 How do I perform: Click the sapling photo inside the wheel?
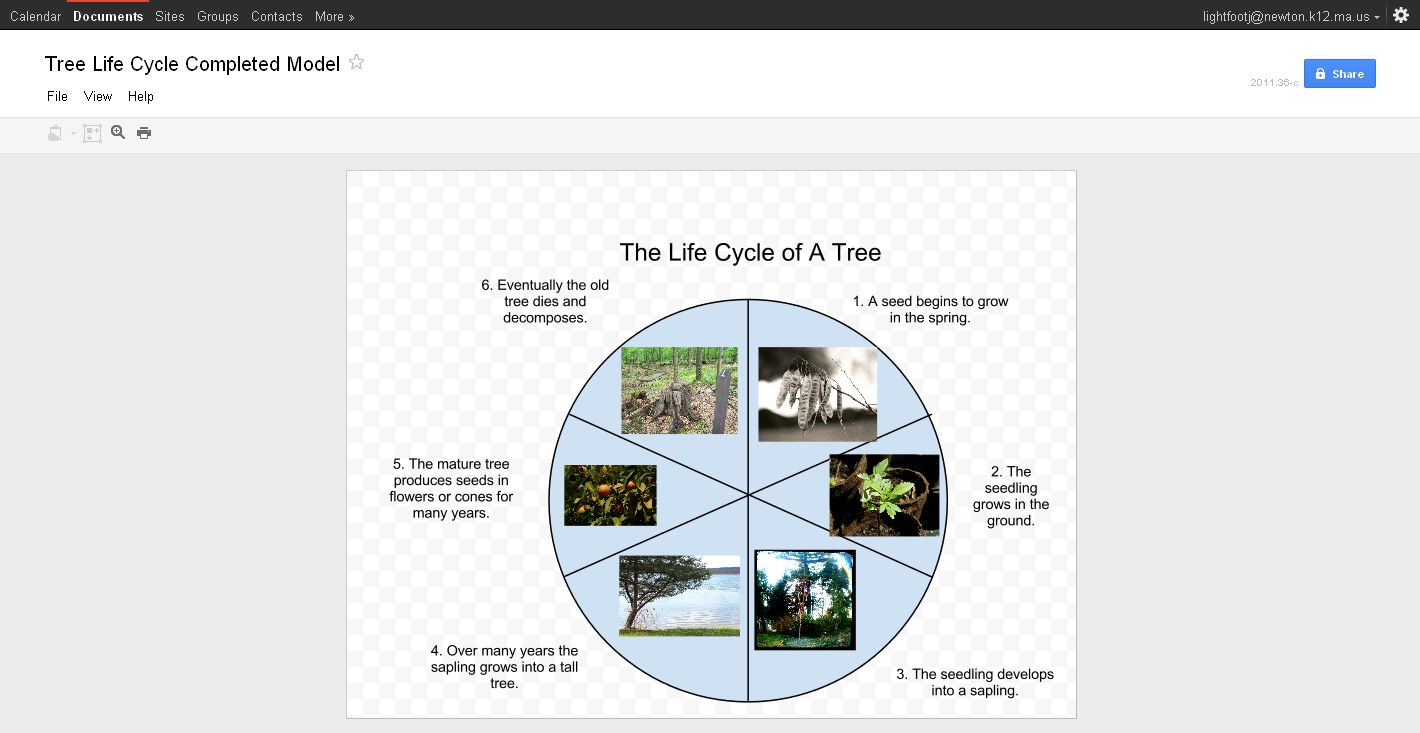click(804, 598)
